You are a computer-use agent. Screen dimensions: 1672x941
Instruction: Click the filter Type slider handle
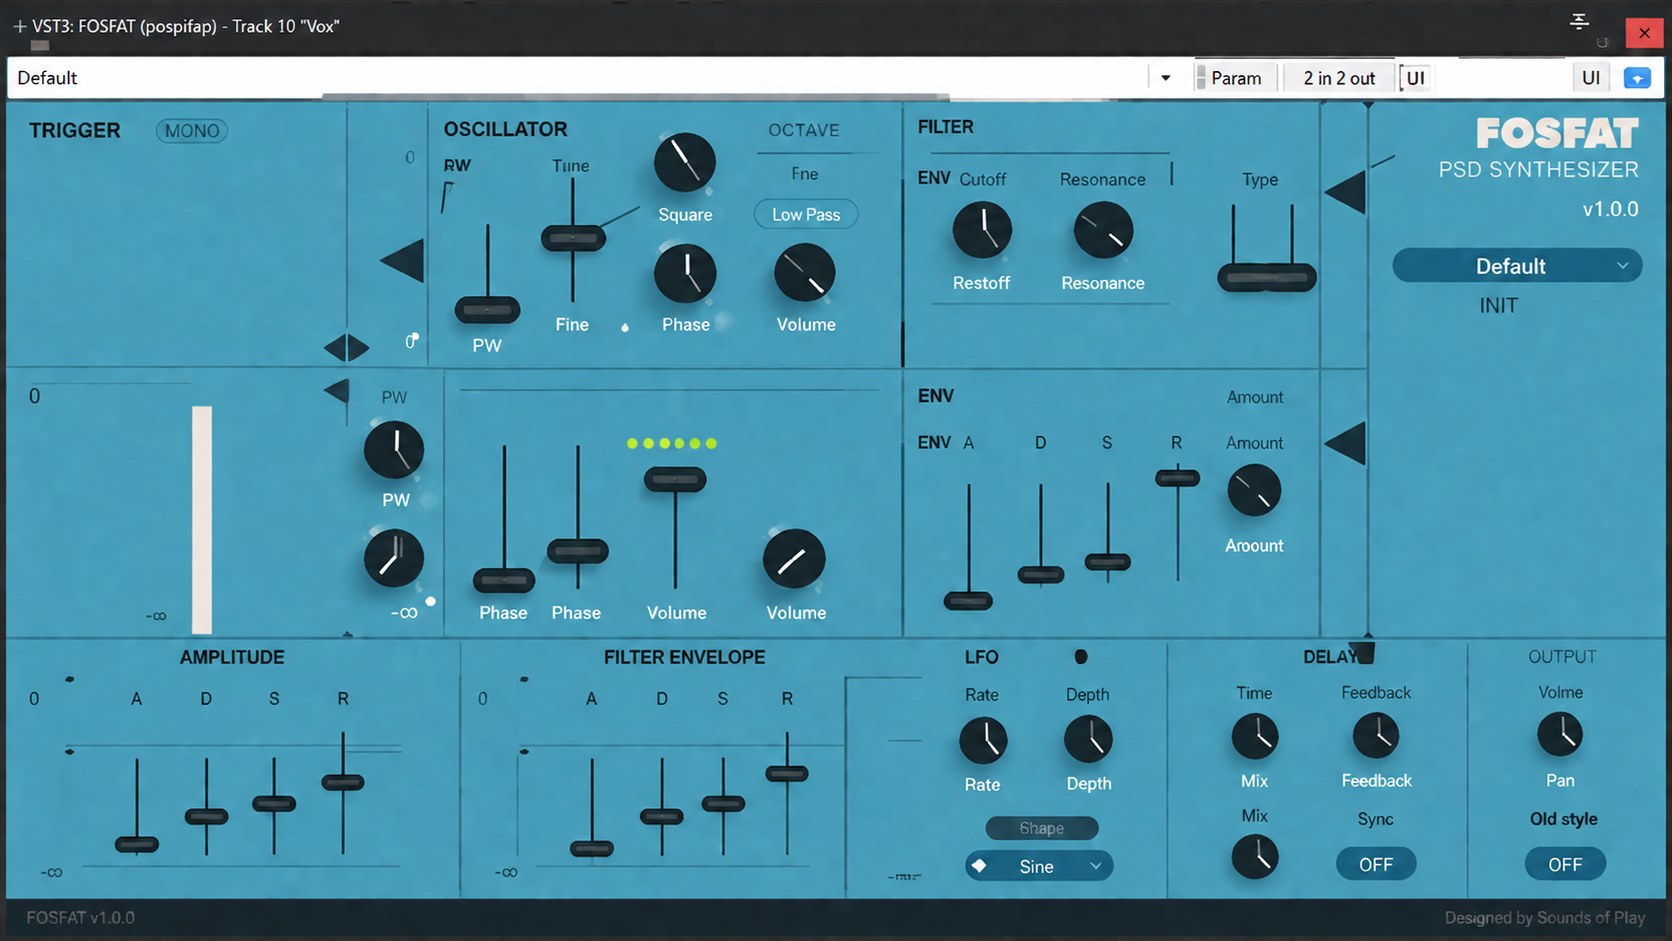point(1266,278)
